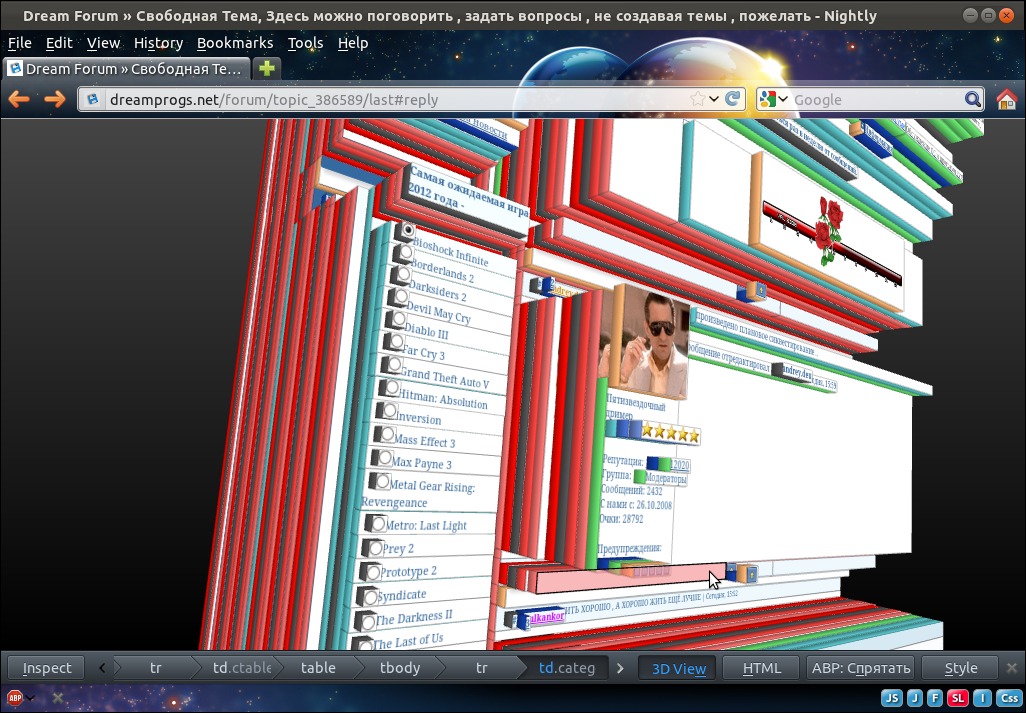
Task: Select the Far Cry 3 radio button
Action: click(x=395, y=341)
